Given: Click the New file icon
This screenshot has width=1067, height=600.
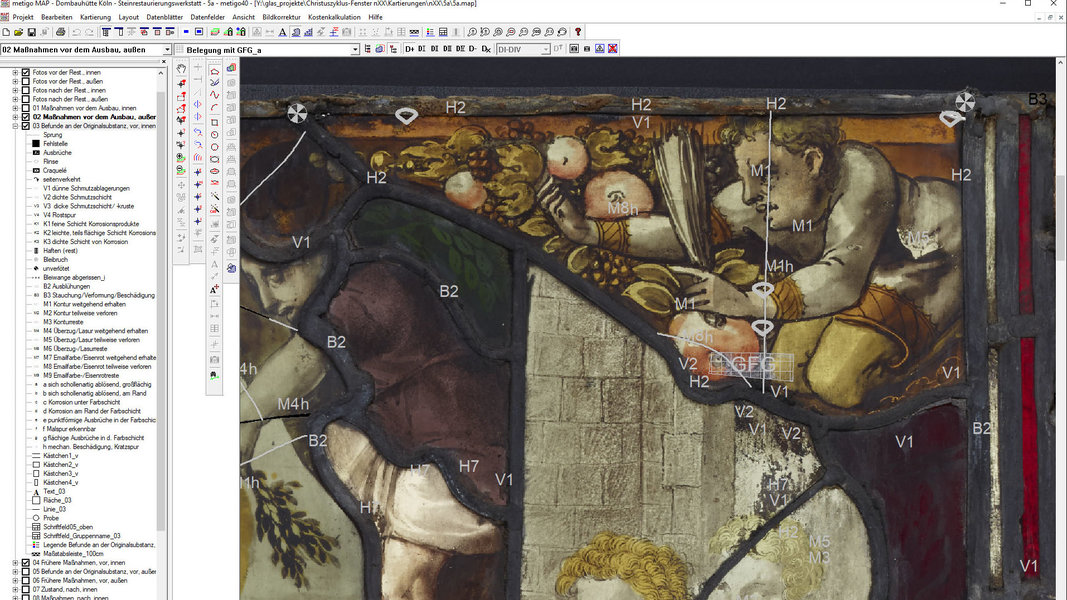Looking at the screenshot, I should pyautogui.click(x=5, y=32).
